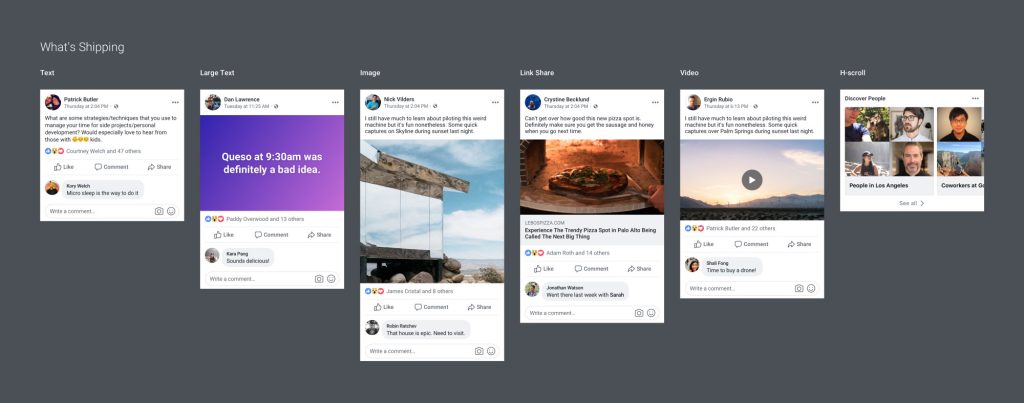
Task: Click Kory Welch's commenter avatar
Action: [x=52, y=188]
